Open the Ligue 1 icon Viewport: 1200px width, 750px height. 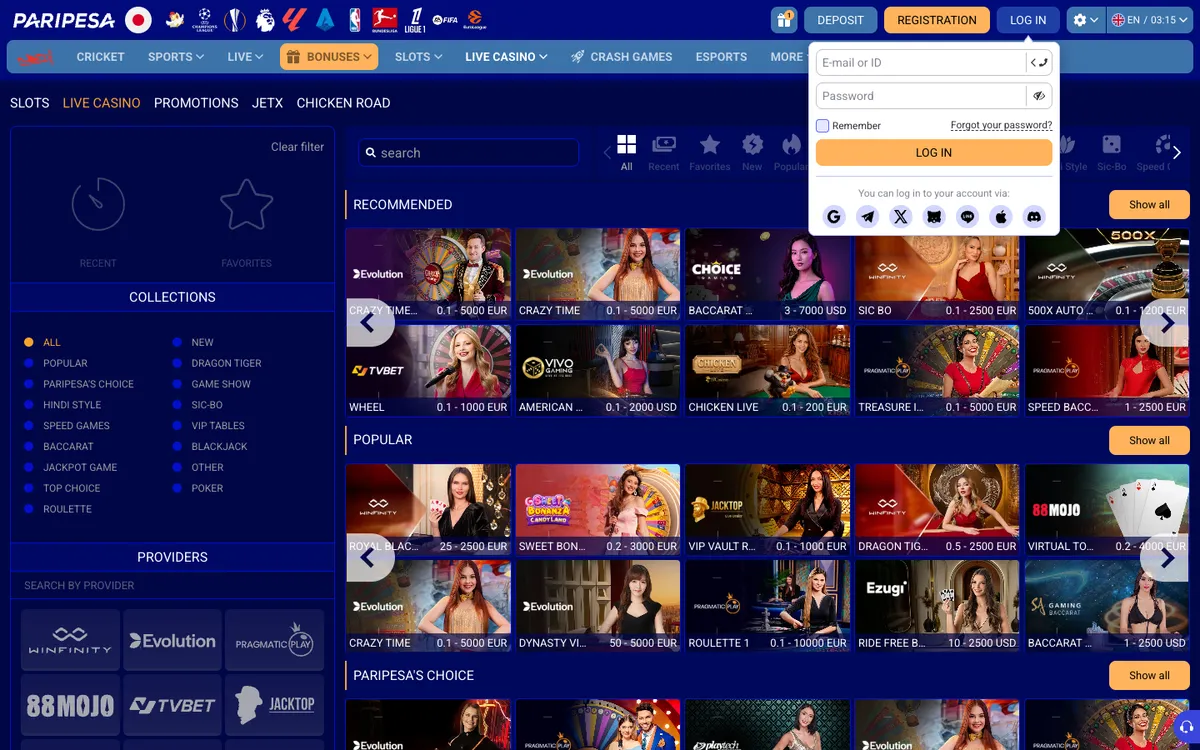[415, 19]
